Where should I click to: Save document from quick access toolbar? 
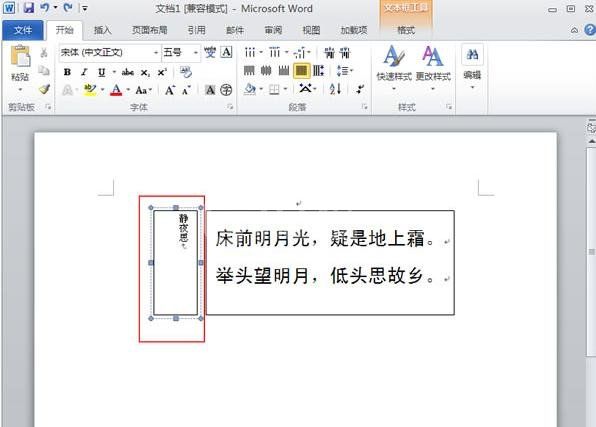[29, 8]
